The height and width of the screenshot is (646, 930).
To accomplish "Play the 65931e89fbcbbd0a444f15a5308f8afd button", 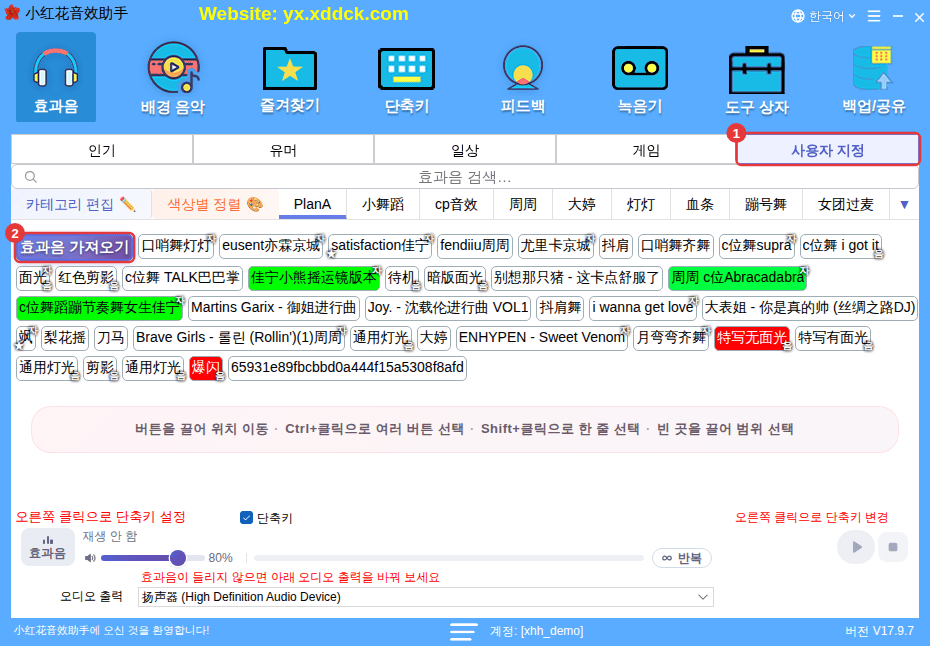I will pyautogui.click(x=347, y=368).
